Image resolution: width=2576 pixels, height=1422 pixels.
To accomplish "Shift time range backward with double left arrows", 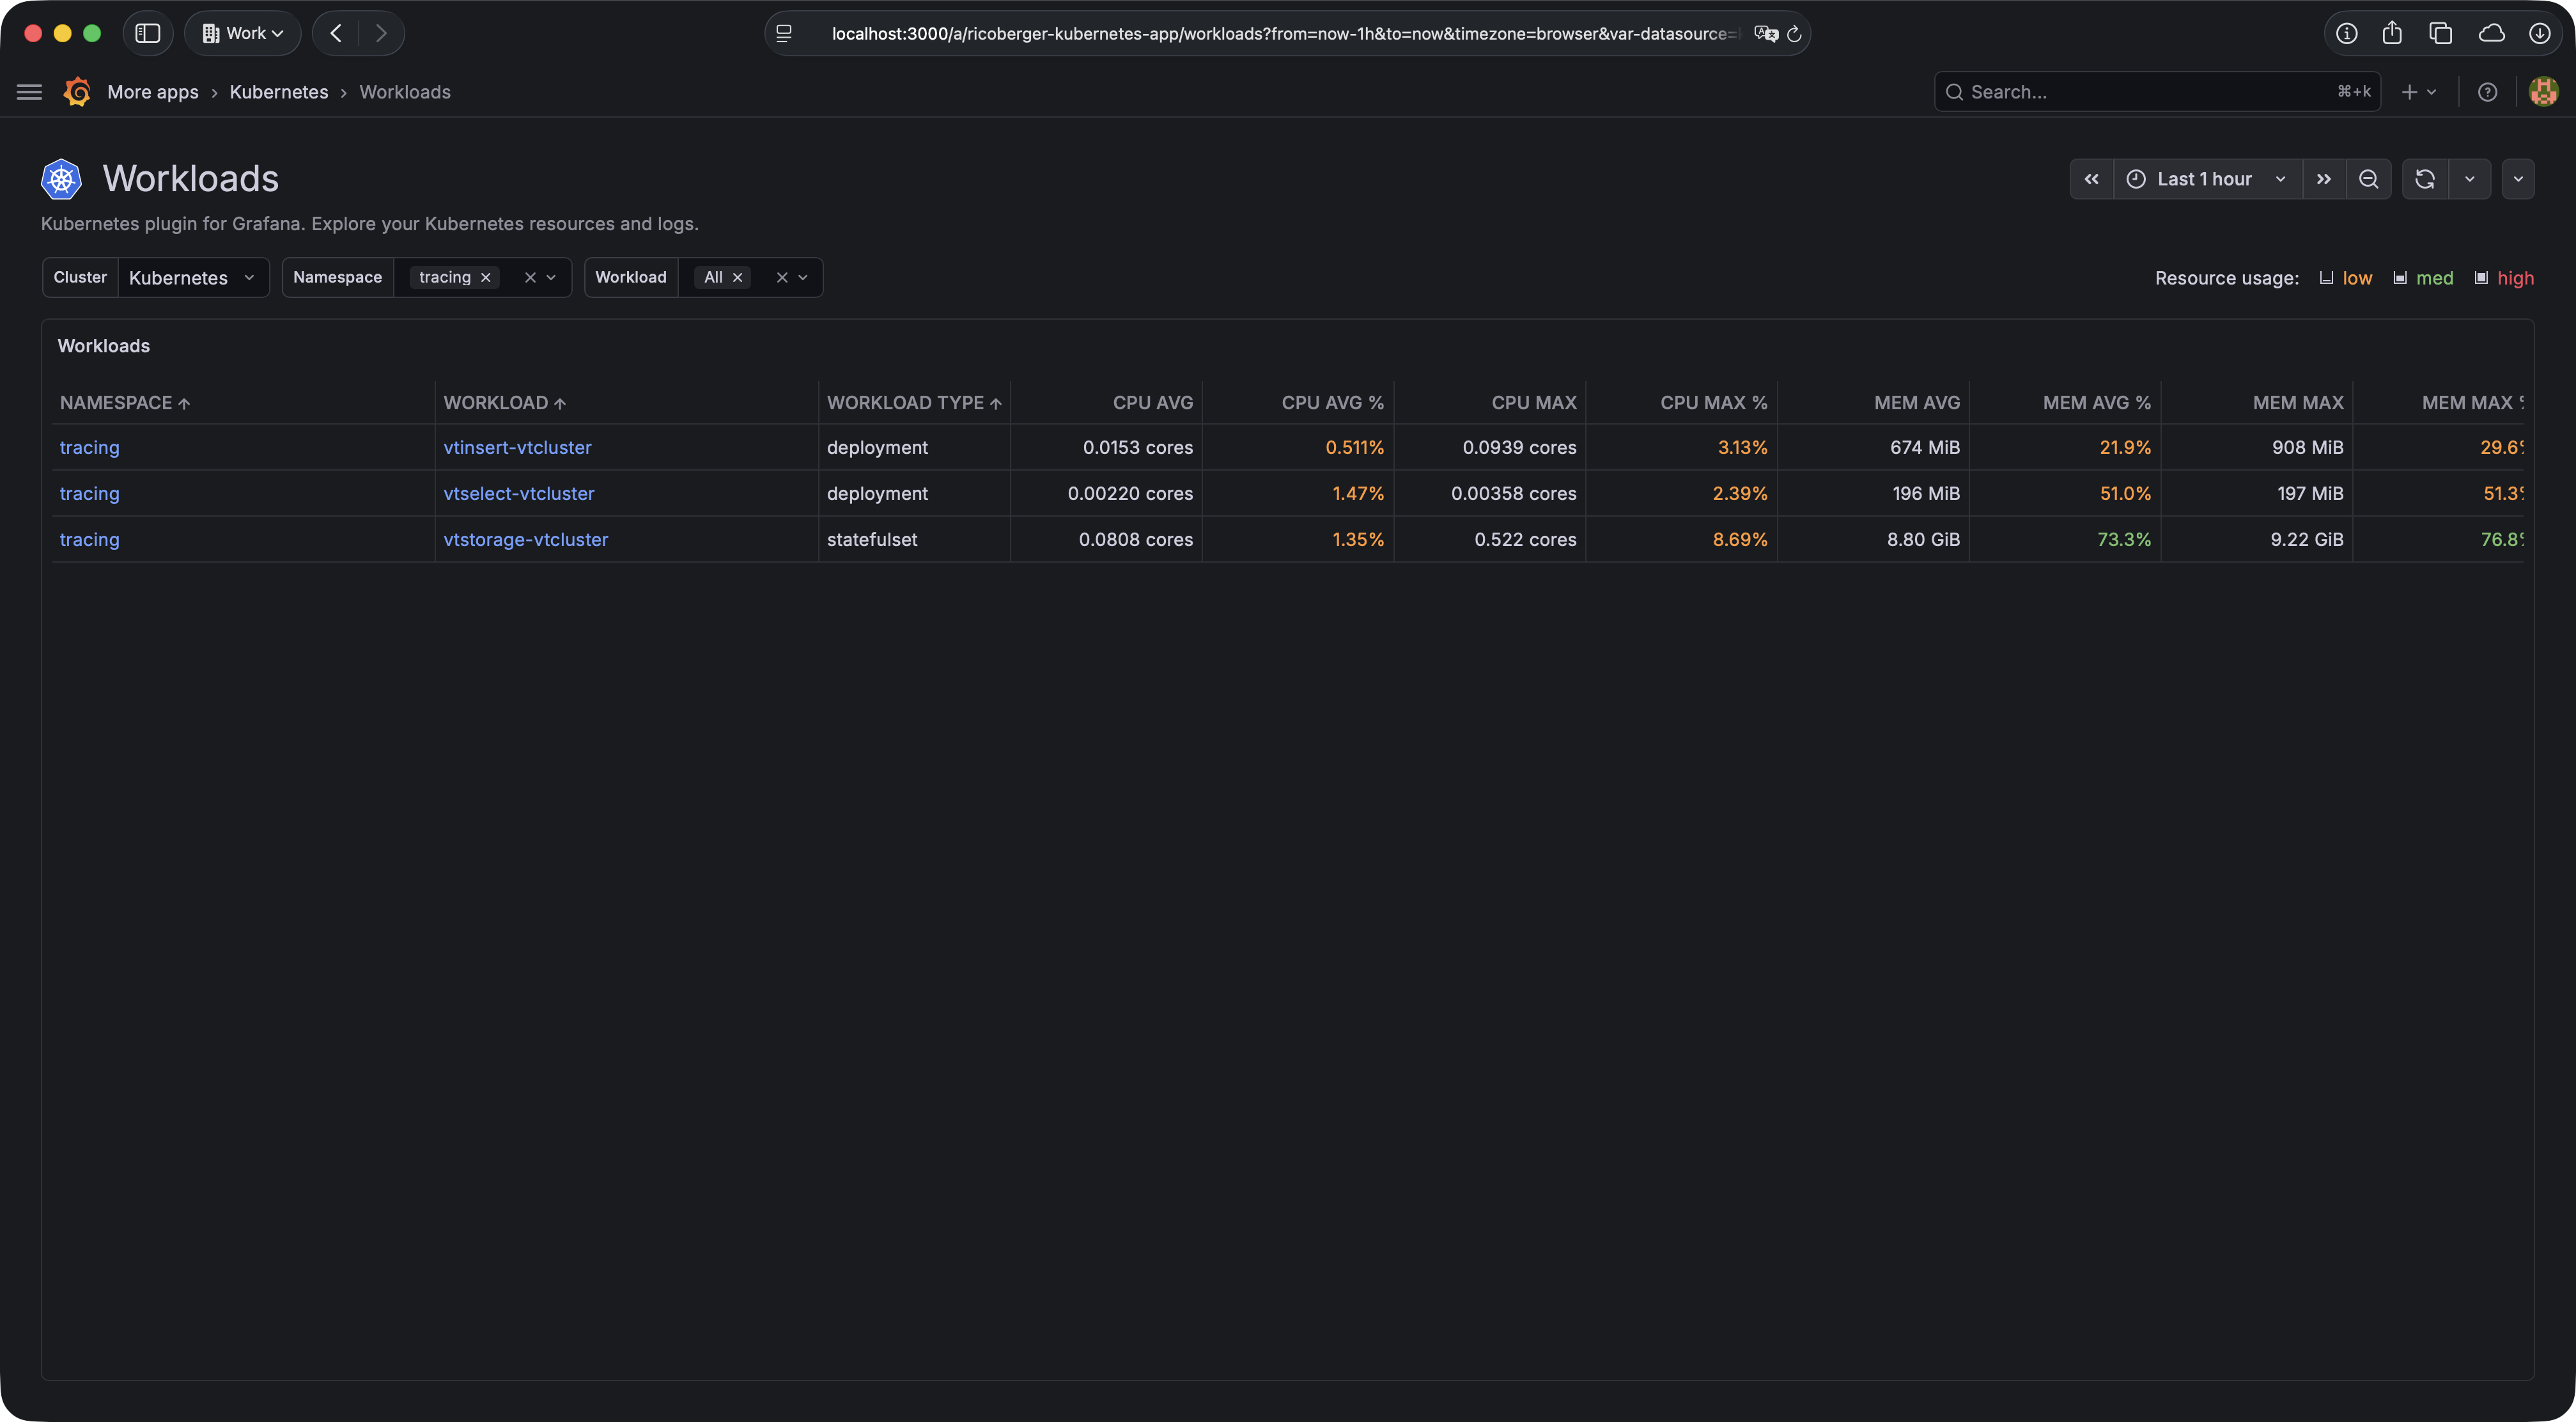I will coord(2092,179).
